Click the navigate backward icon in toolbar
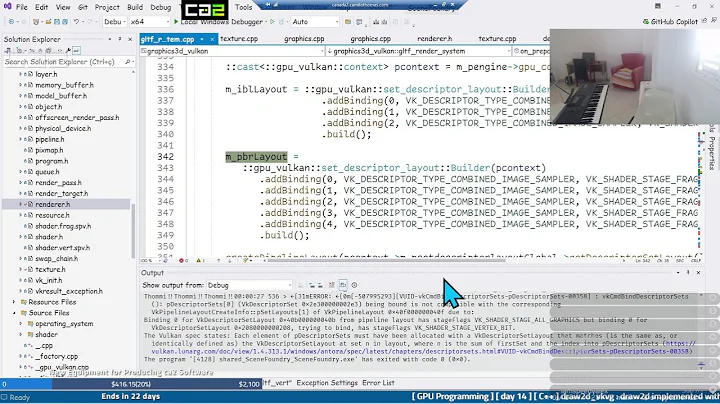This screenshot has width=720, height=404. click(11, 22)
